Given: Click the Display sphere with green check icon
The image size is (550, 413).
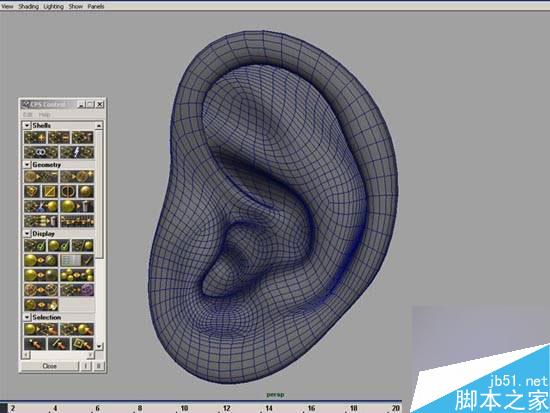Looking at the screenshot, I should (59, 245).
